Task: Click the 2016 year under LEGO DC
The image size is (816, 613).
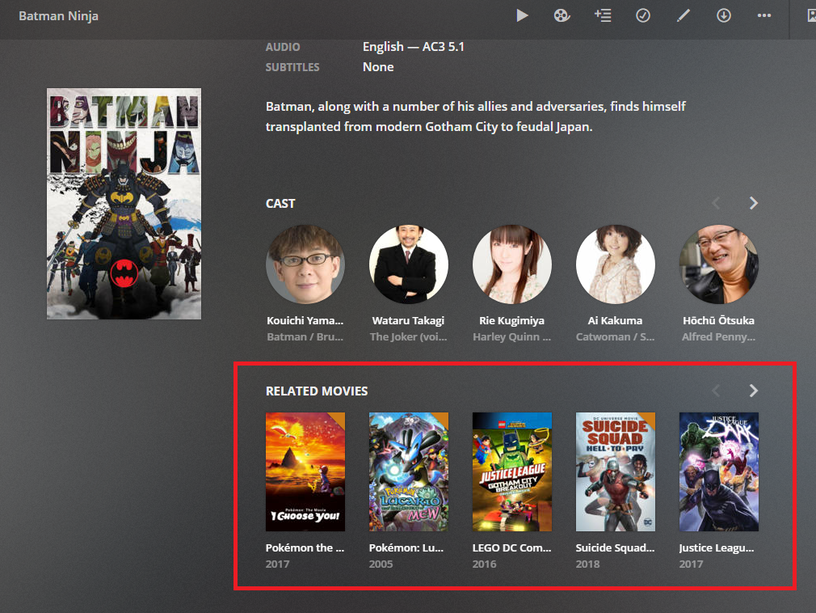Action: [x=484, y=564]
